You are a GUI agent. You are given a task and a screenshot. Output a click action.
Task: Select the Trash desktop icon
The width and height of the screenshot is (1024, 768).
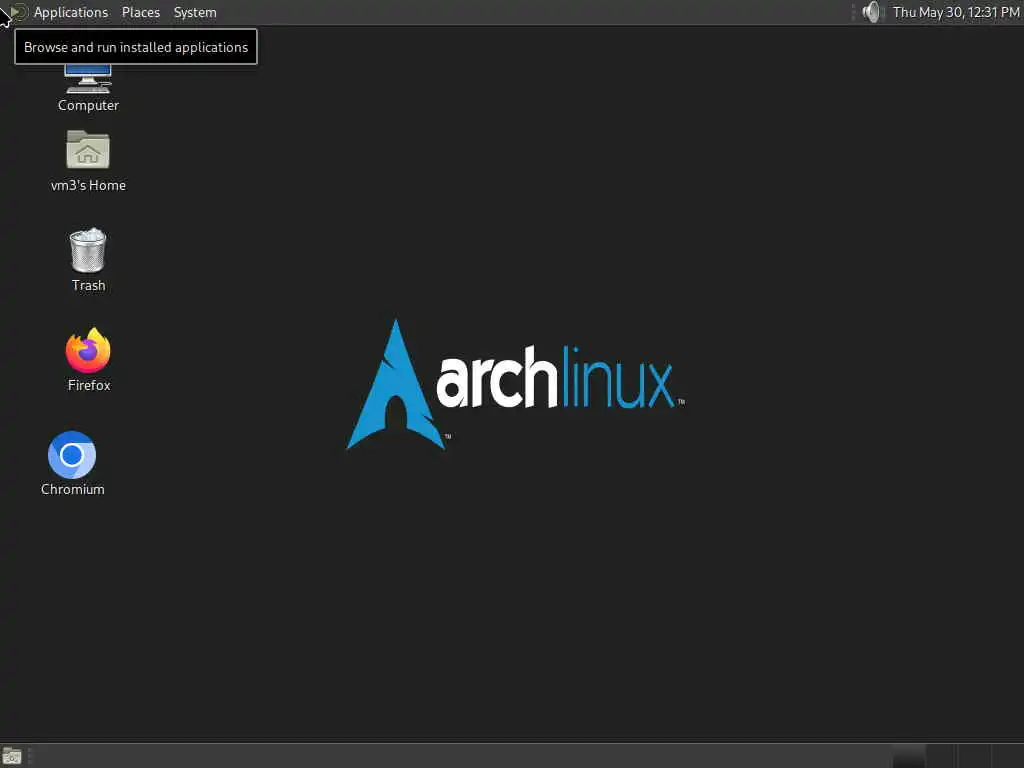[88, 260]
